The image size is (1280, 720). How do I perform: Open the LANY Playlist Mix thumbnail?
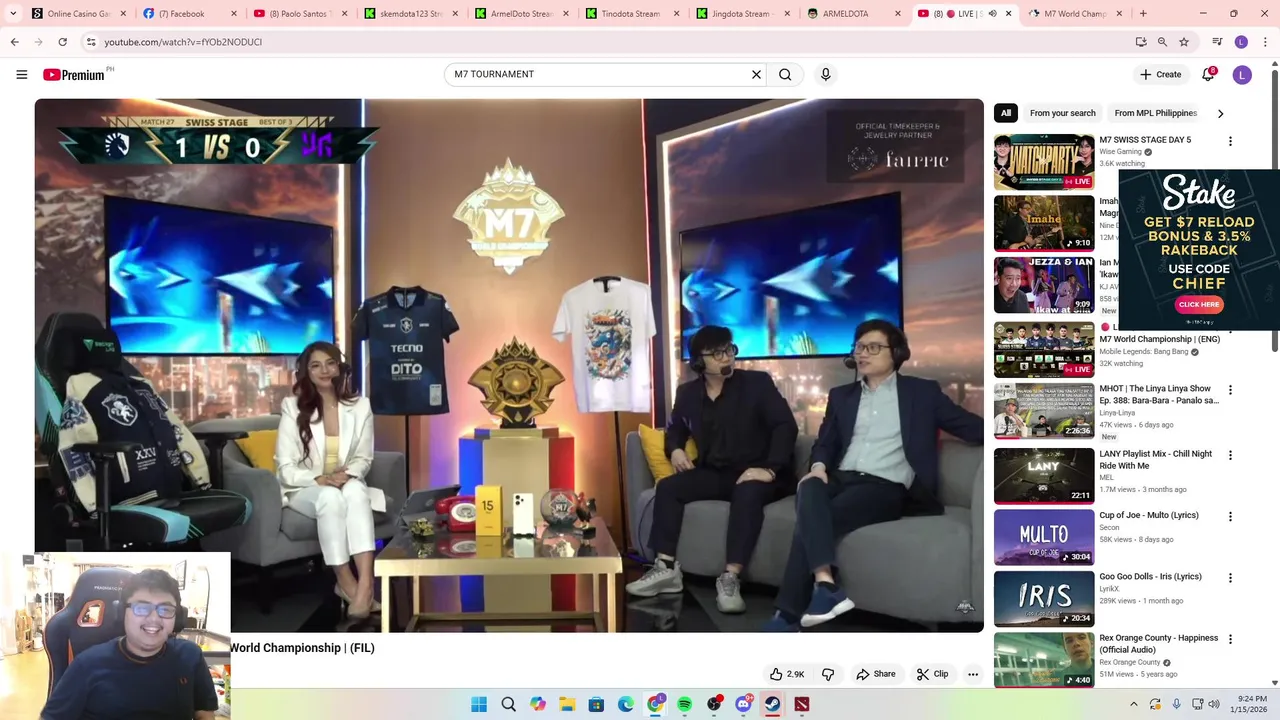(x=1044, y=476)
